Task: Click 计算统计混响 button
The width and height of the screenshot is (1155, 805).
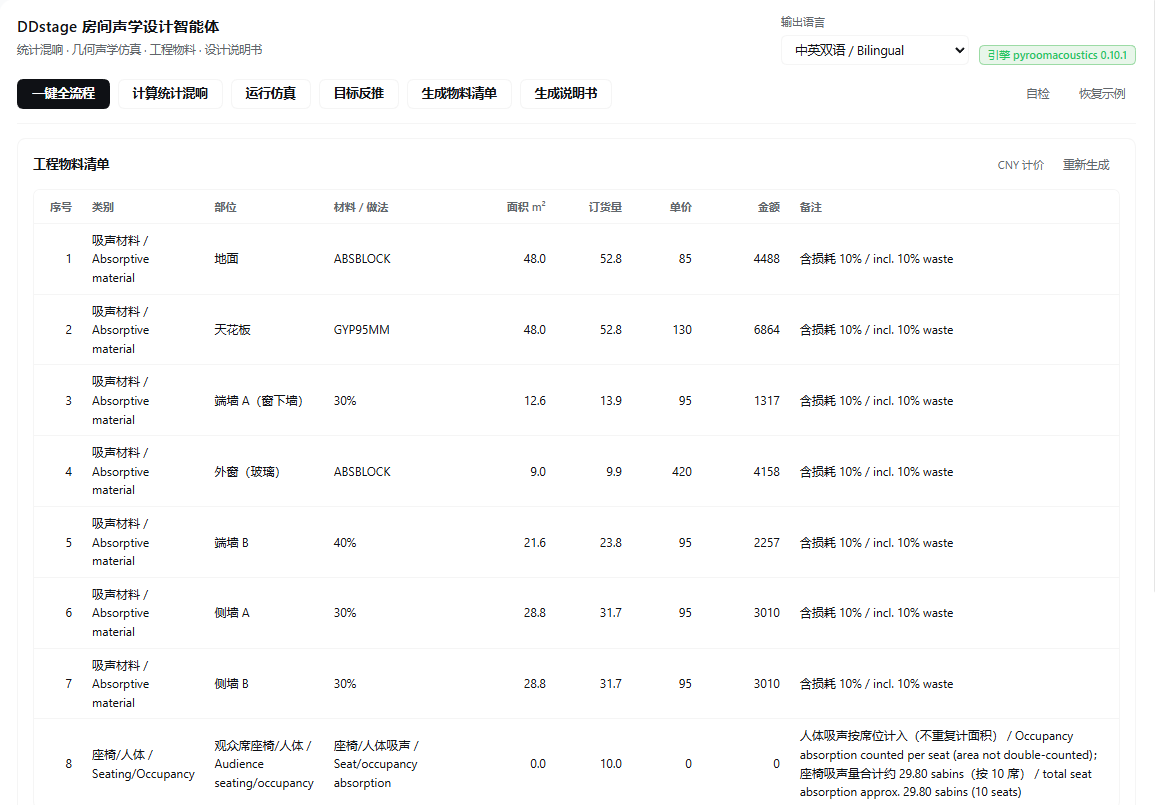Action: coord(170,94)
